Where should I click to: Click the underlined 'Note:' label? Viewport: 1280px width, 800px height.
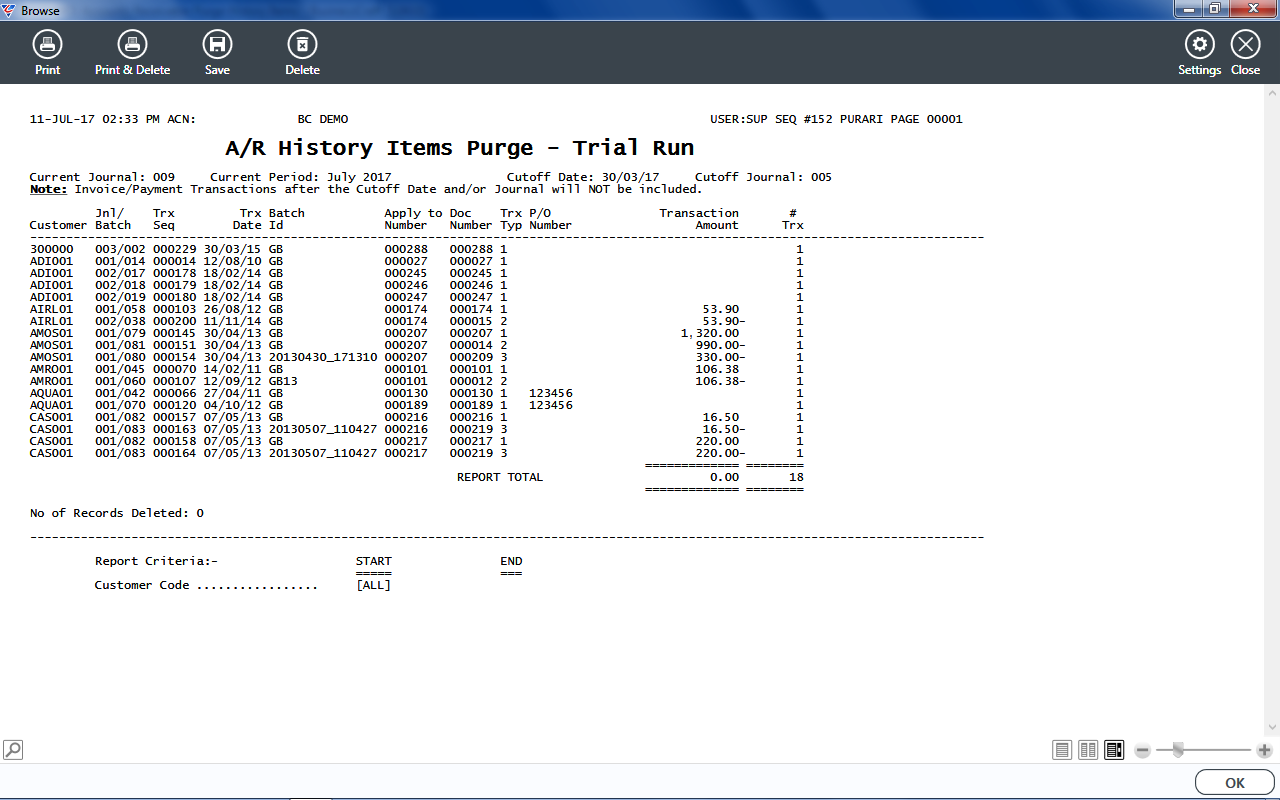coord(48,189)
